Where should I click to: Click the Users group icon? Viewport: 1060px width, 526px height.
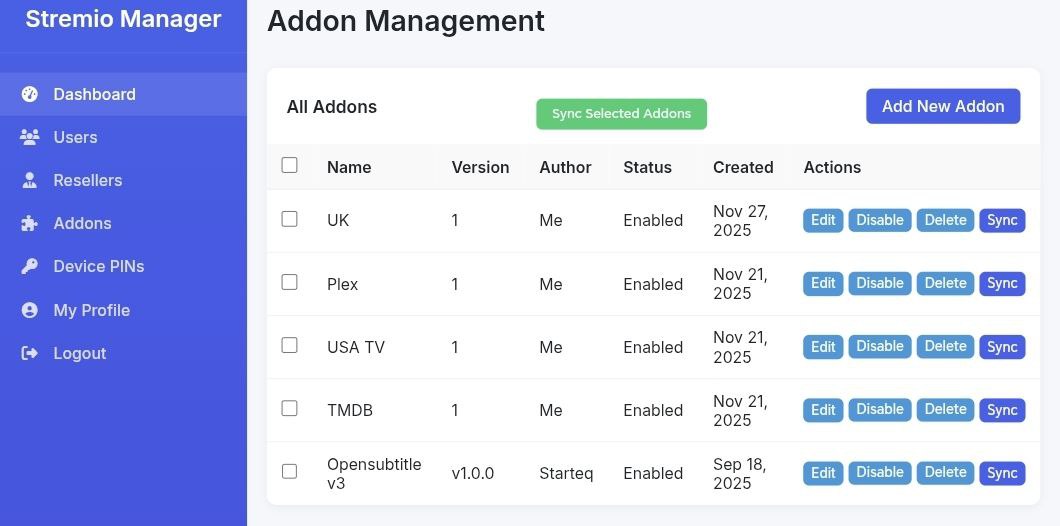pos(29,137)
